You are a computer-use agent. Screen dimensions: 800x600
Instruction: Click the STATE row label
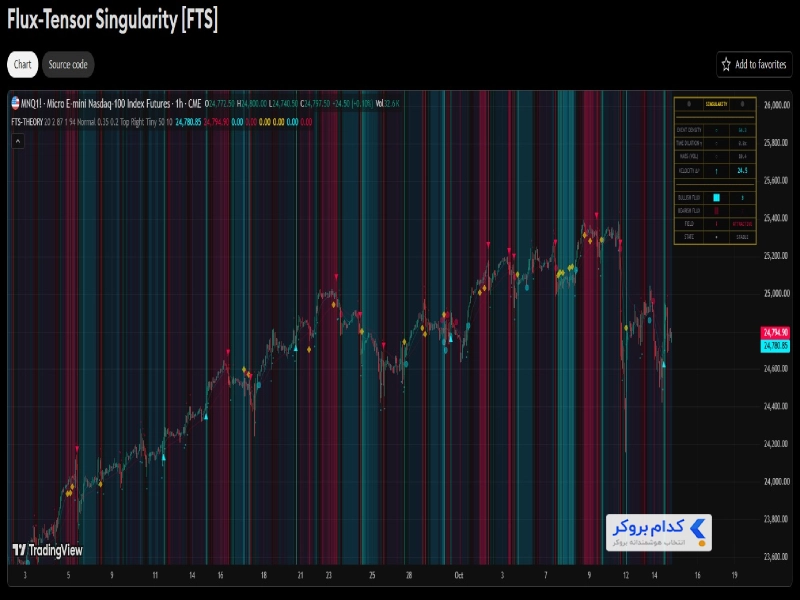pos(689,237)
